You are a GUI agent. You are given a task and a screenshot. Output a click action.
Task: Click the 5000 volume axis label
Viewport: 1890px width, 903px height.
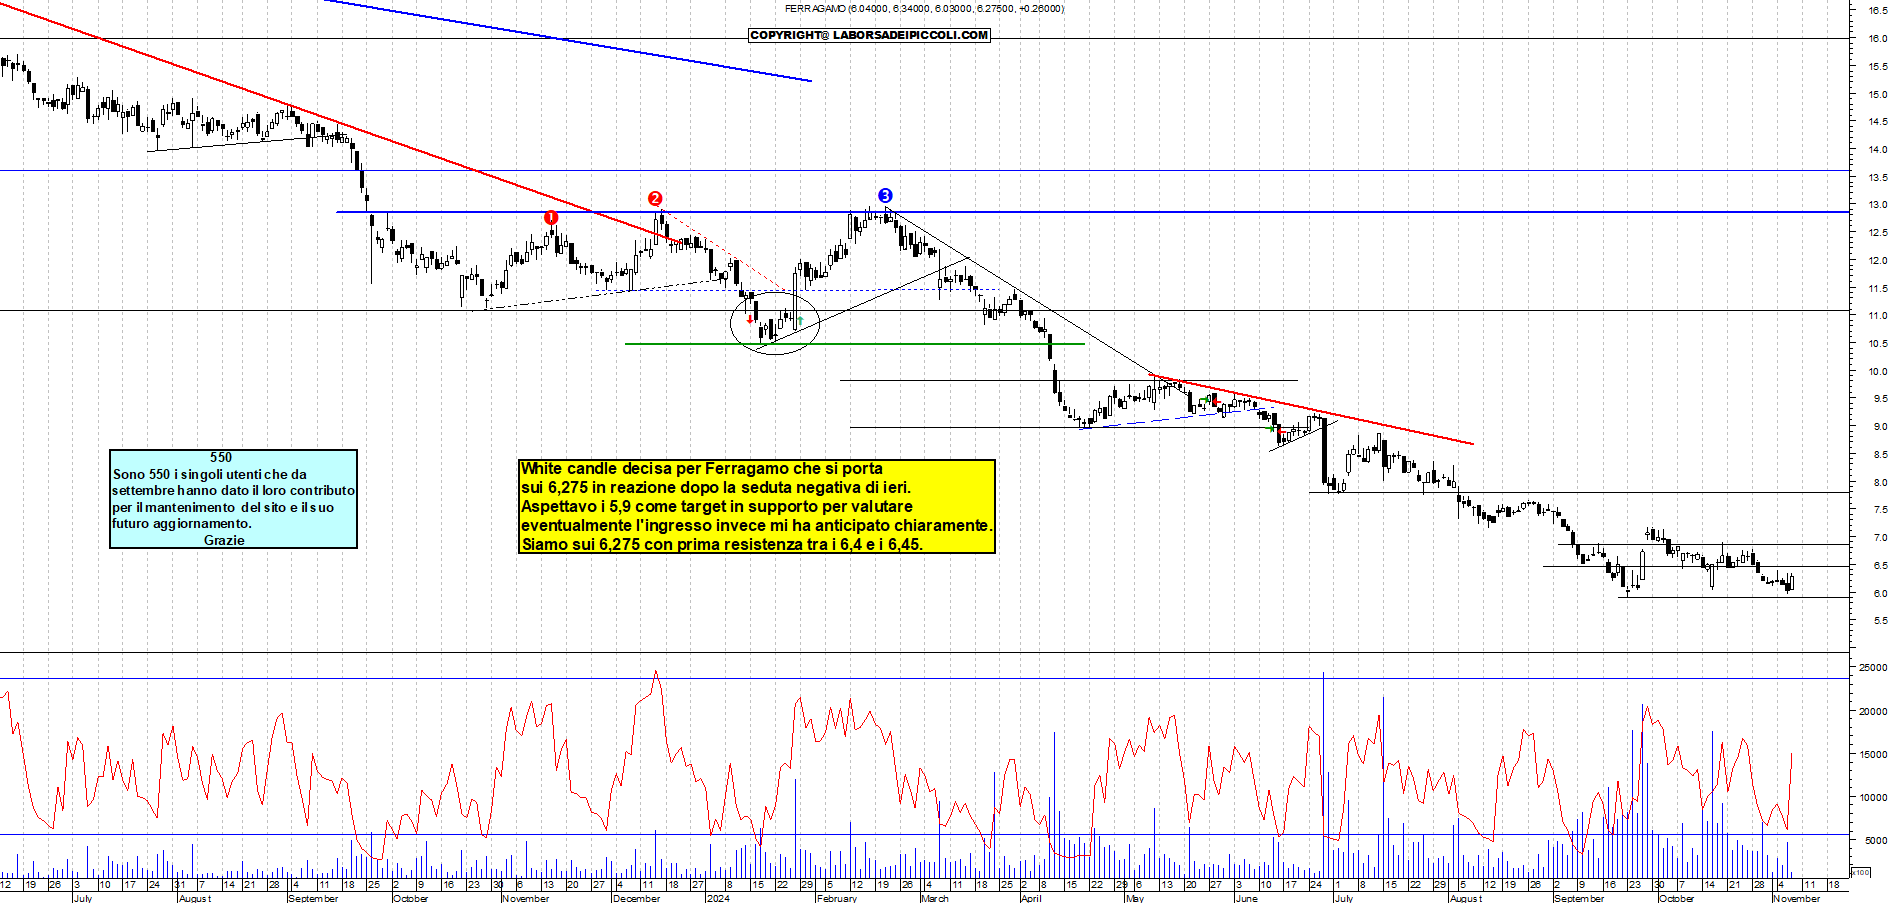(x=1875, y=841)
